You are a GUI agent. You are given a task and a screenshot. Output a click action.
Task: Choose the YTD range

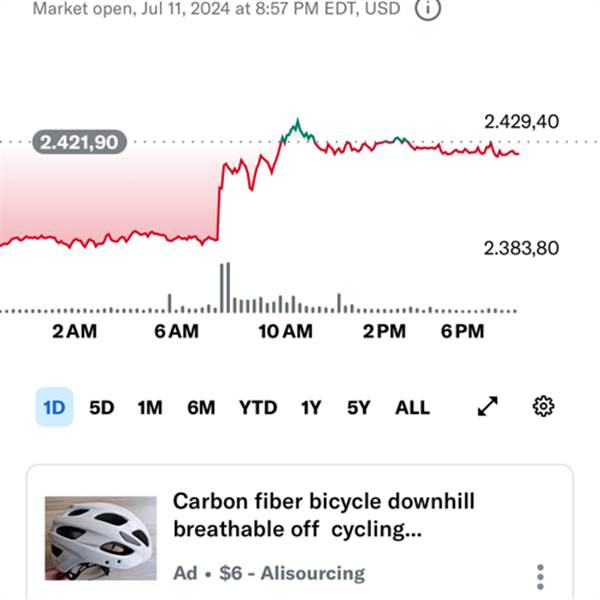click(258, 408)
